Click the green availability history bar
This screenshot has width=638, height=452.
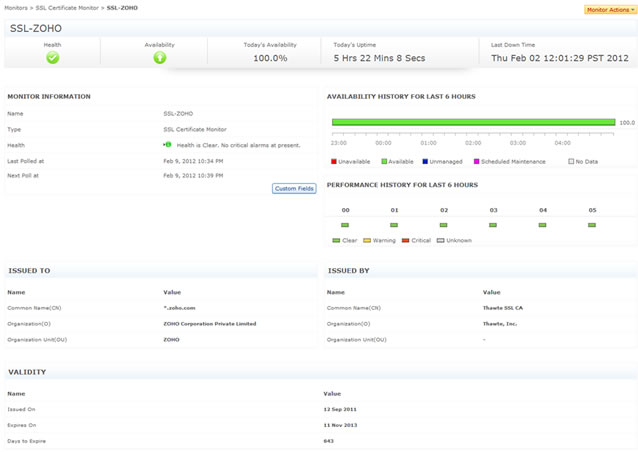(x=473, y=123)
